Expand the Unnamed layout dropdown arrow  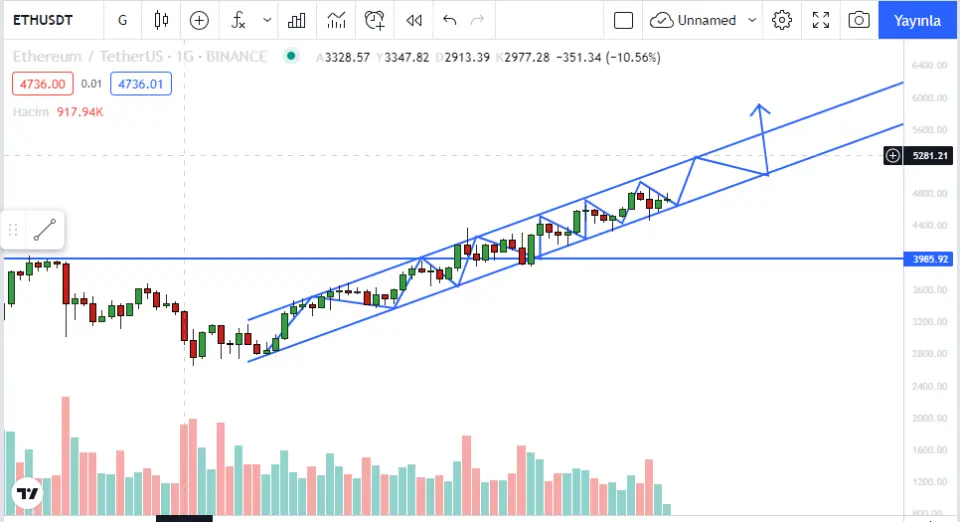coord(750,20)
